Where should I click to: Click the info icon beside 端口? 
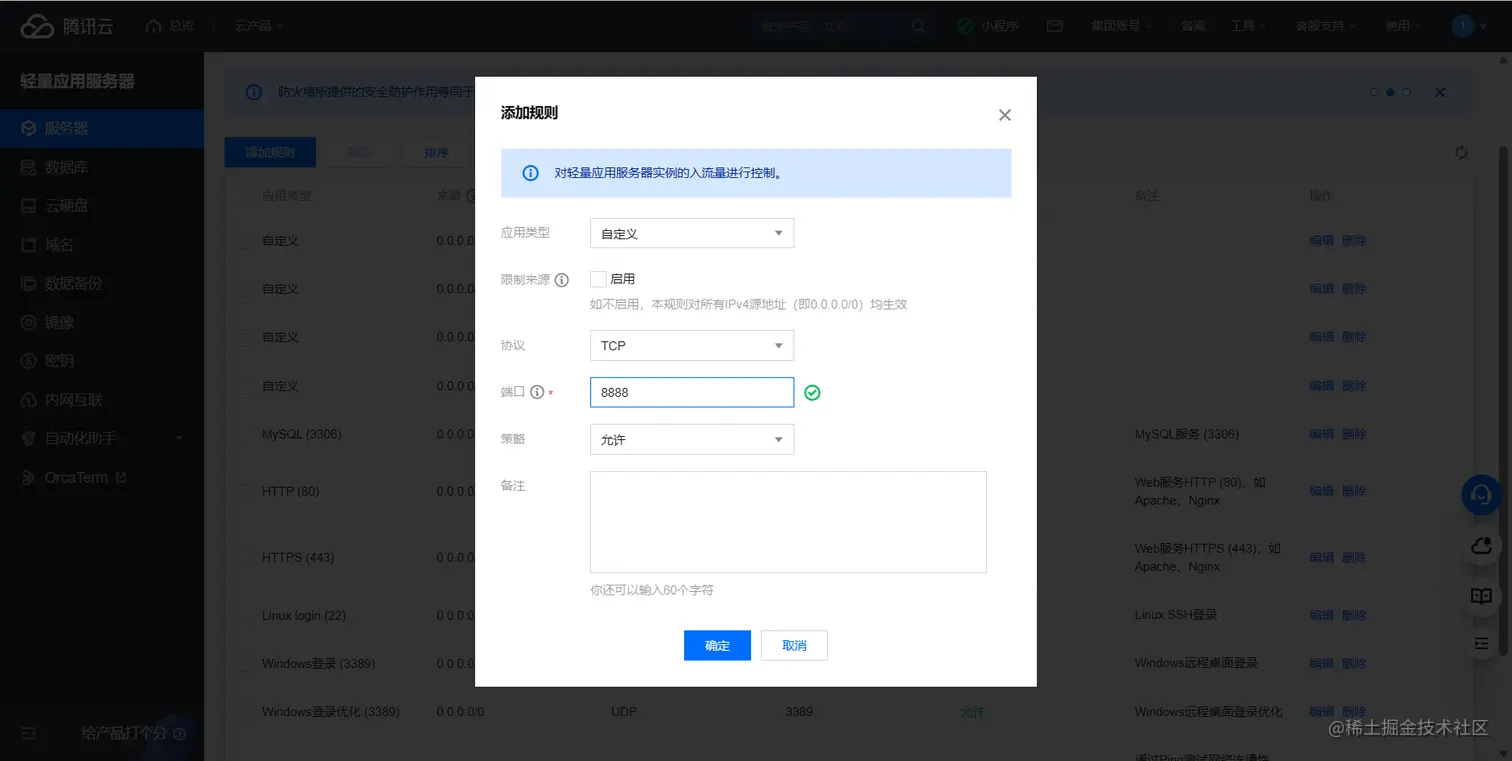[537, 392]
